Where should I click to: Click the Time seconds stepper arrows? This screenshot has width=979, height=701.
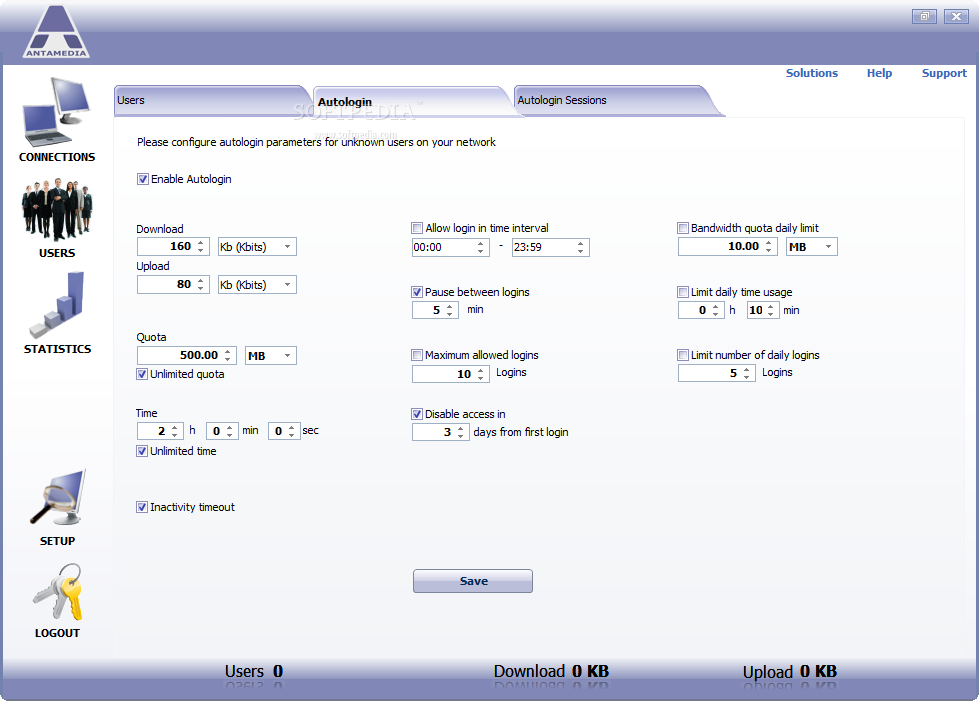[291, 431]
